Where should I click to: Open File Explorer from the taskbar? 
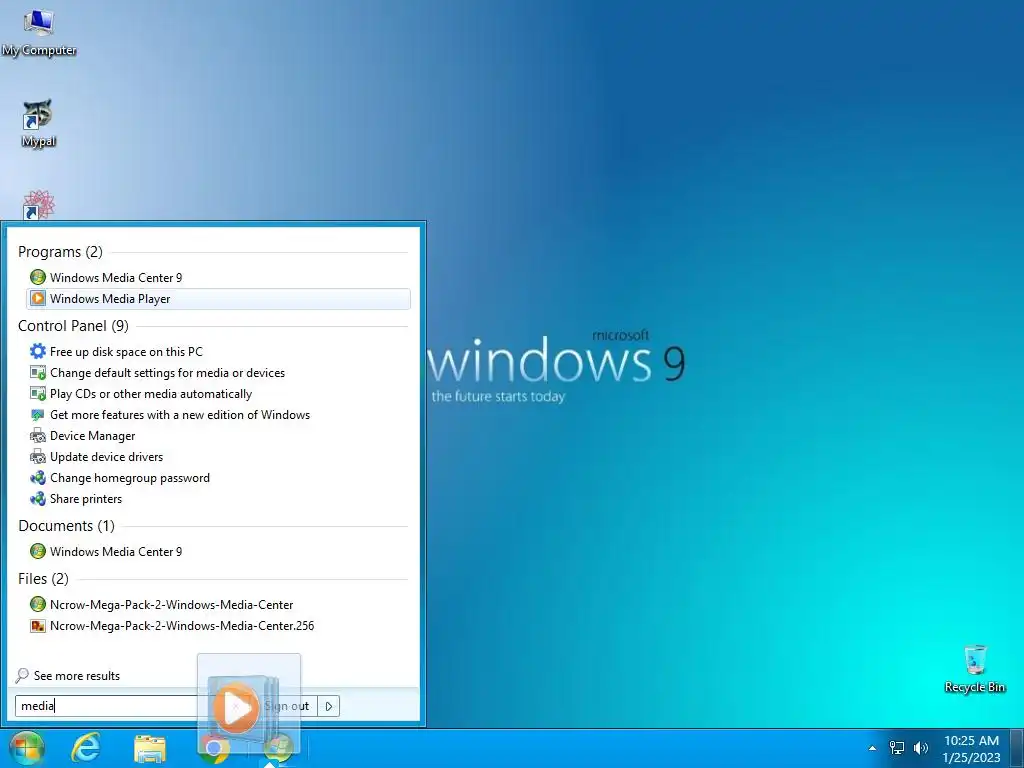[x=150, y=748]
